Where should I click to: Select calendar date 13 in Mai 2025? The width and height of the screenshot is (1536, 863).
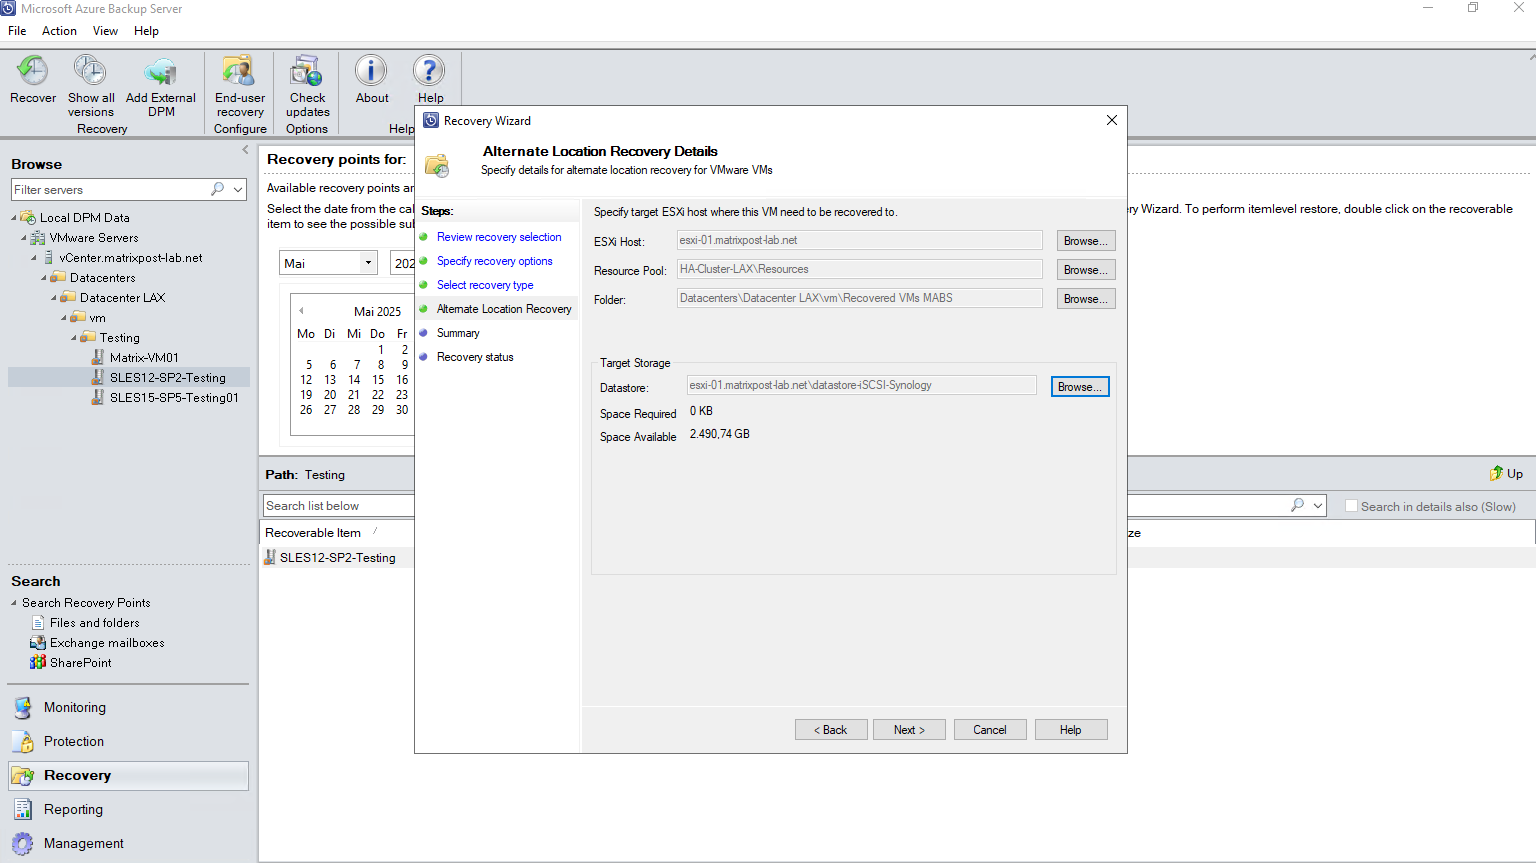pyautogui.click(x=330, y=380)
